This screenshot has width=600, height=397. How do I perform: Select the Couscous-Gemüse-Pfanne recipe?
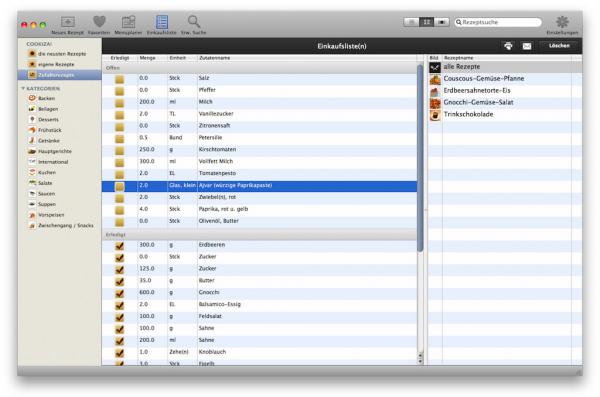[505, 78]
